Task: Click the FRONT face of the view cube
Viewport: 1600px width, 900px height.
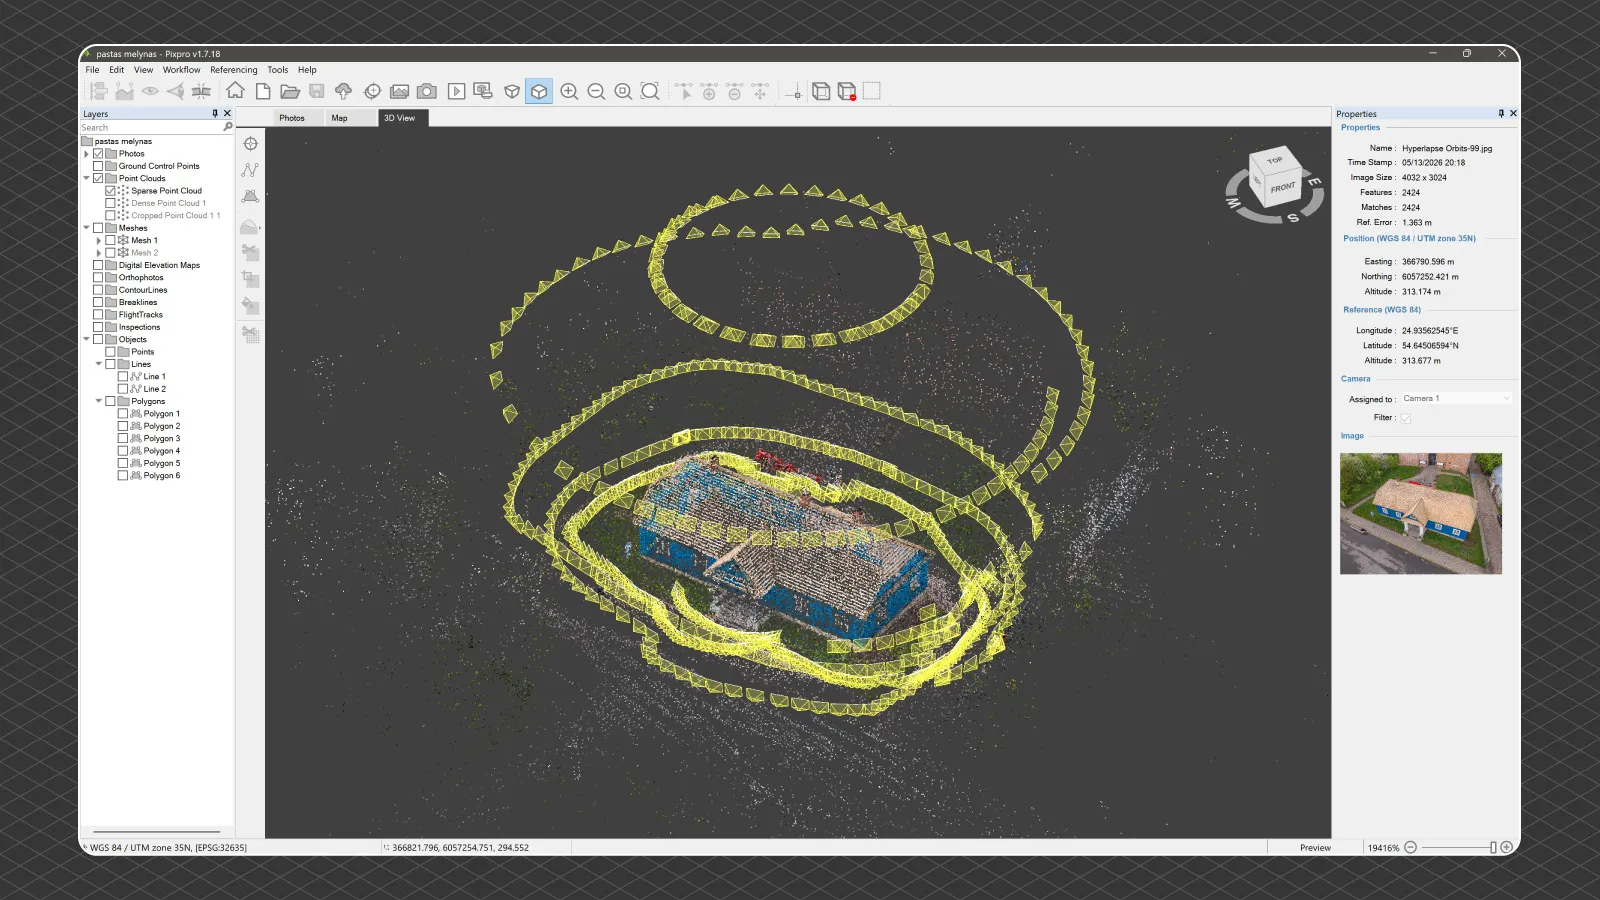Action: click(1282, 187)
